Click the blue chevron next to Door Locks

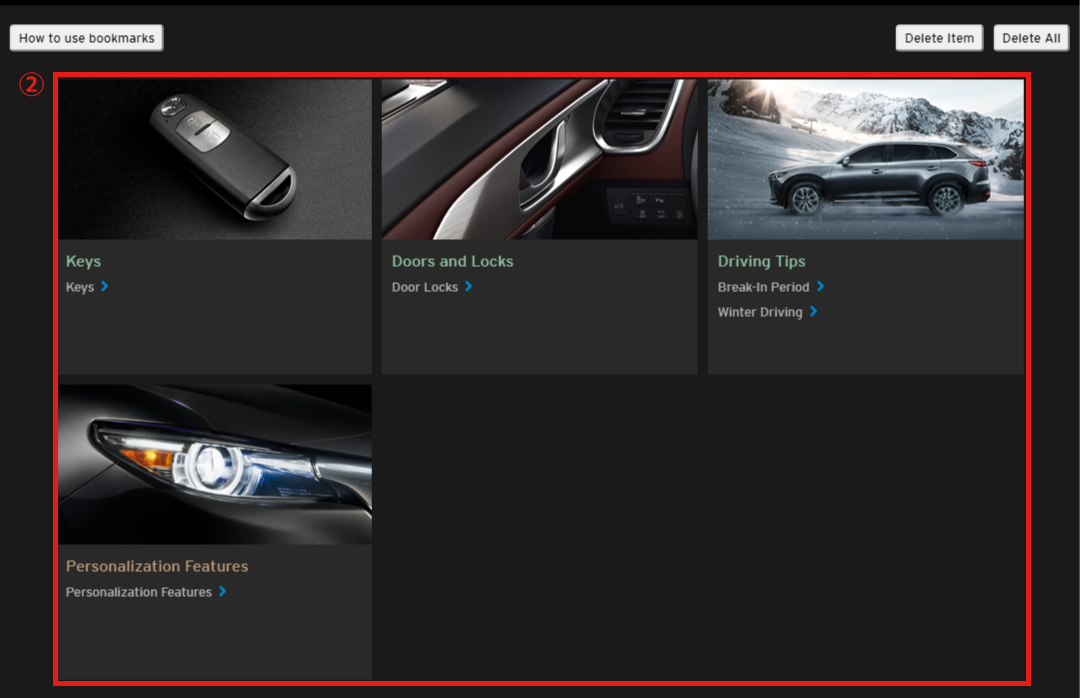469,287
